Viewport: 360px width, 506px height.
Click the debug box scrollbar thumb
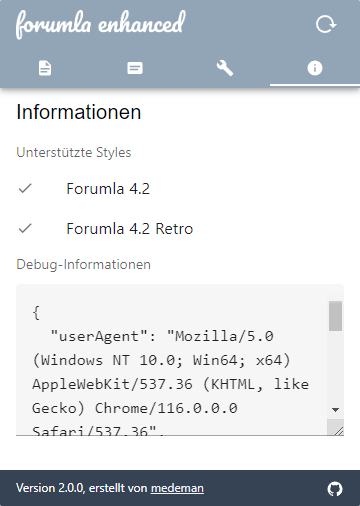coord(335,316)
